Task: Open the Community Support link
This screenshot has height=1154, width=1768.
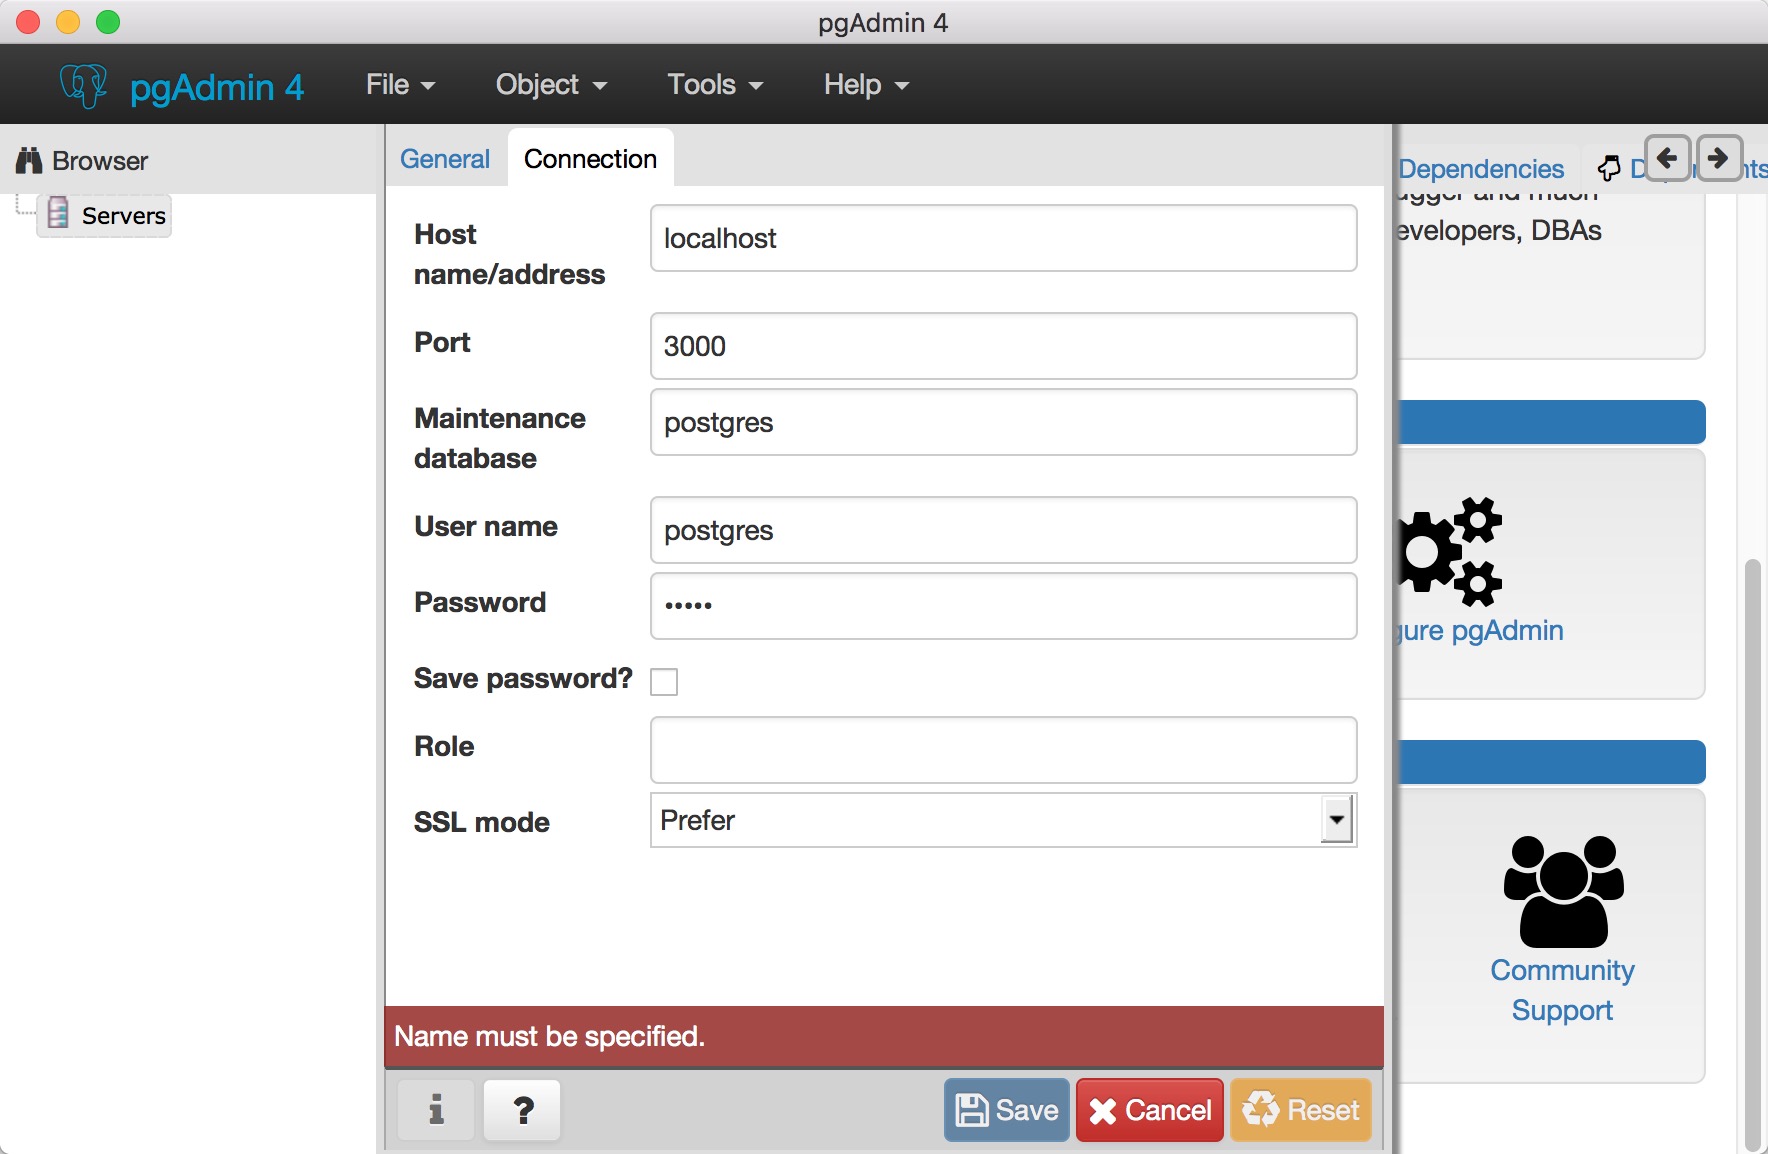Action: 1562,990
